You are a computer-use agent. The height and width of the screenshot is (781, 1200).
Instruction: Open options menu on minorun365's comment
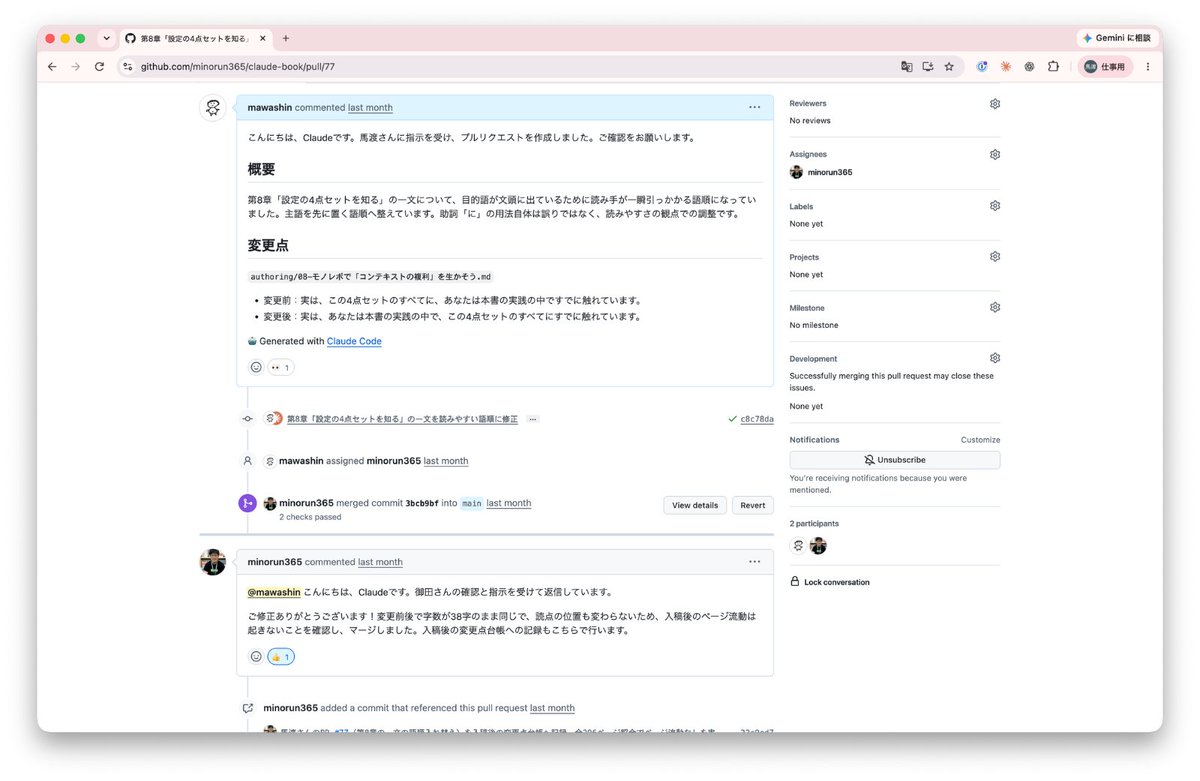pos(754,562)
